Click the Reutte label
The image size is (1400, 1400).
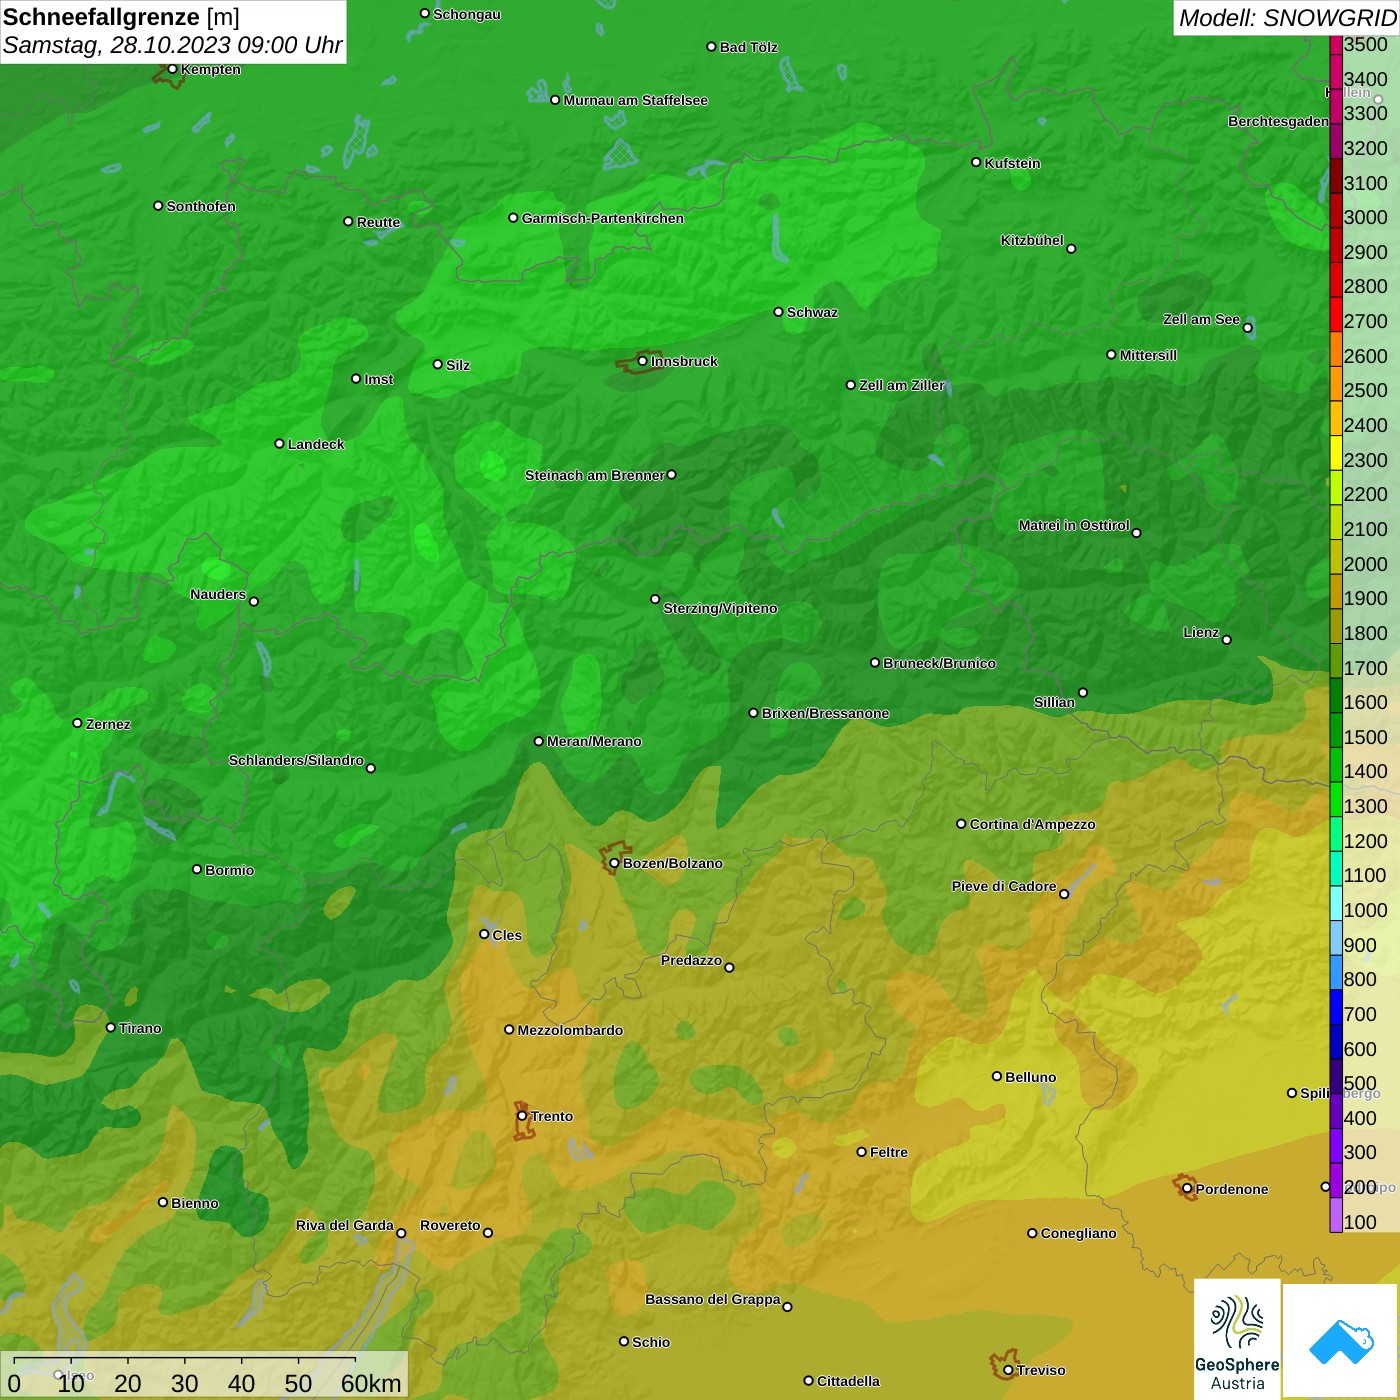coord(378,222)
